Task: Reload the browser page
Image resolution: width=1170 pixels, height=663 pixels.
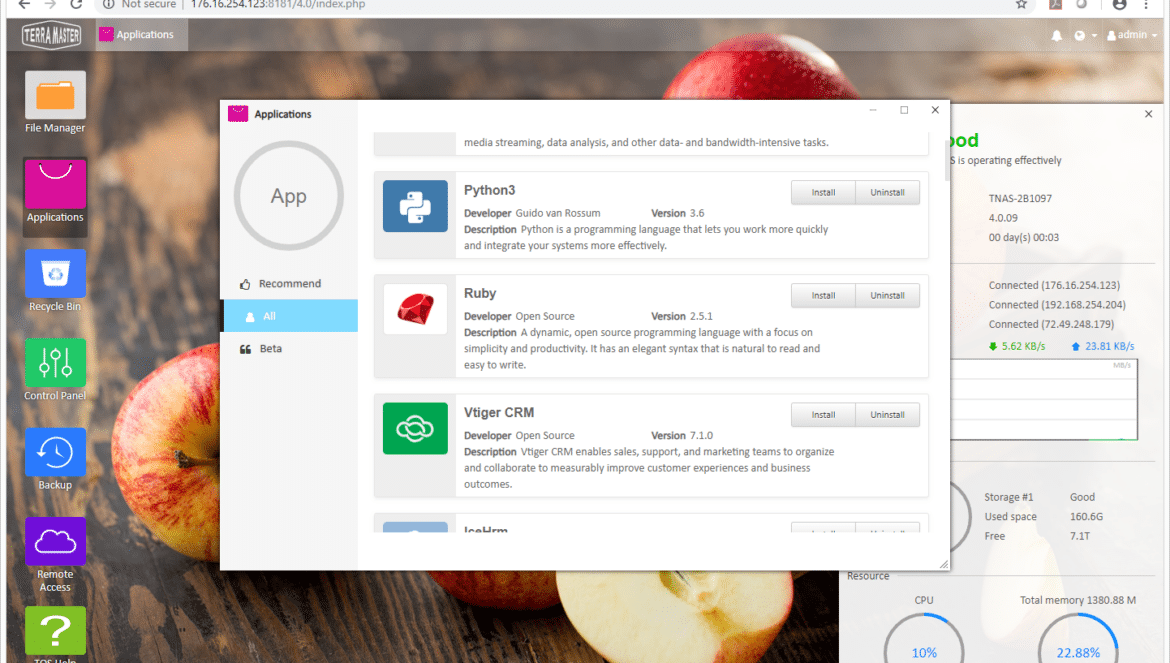Action: [x=76, y=4]
